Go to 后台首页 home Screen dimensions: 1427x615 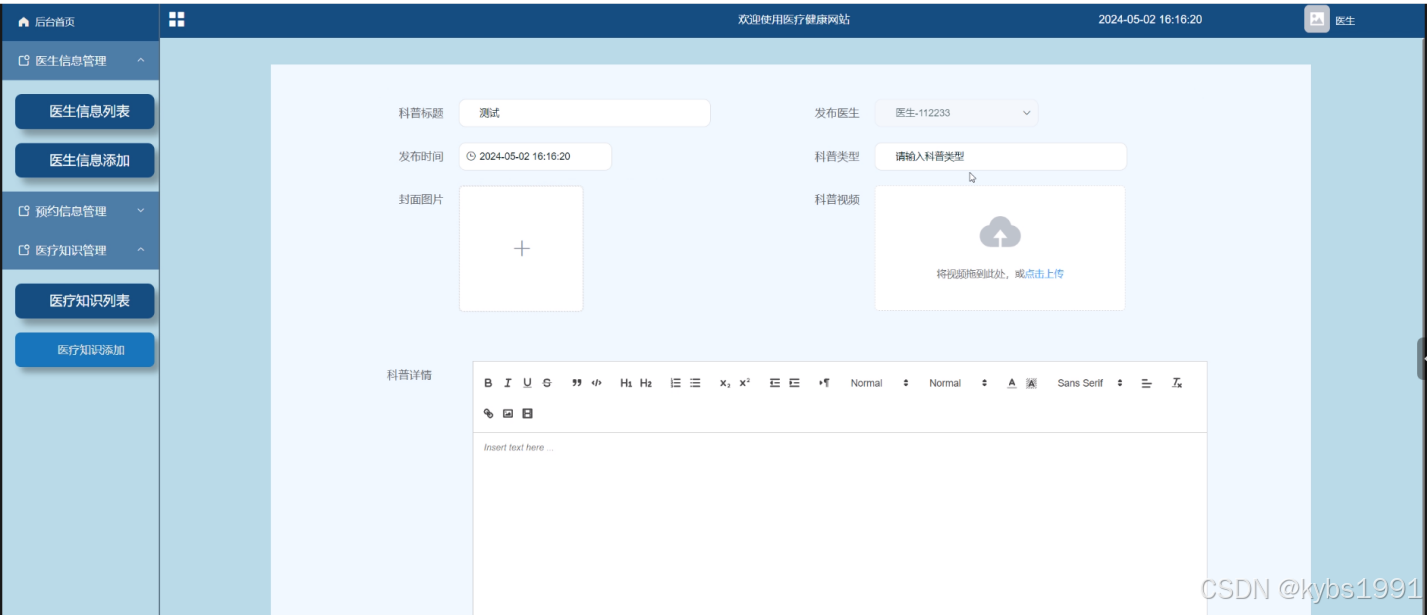[x=47, y=21]
